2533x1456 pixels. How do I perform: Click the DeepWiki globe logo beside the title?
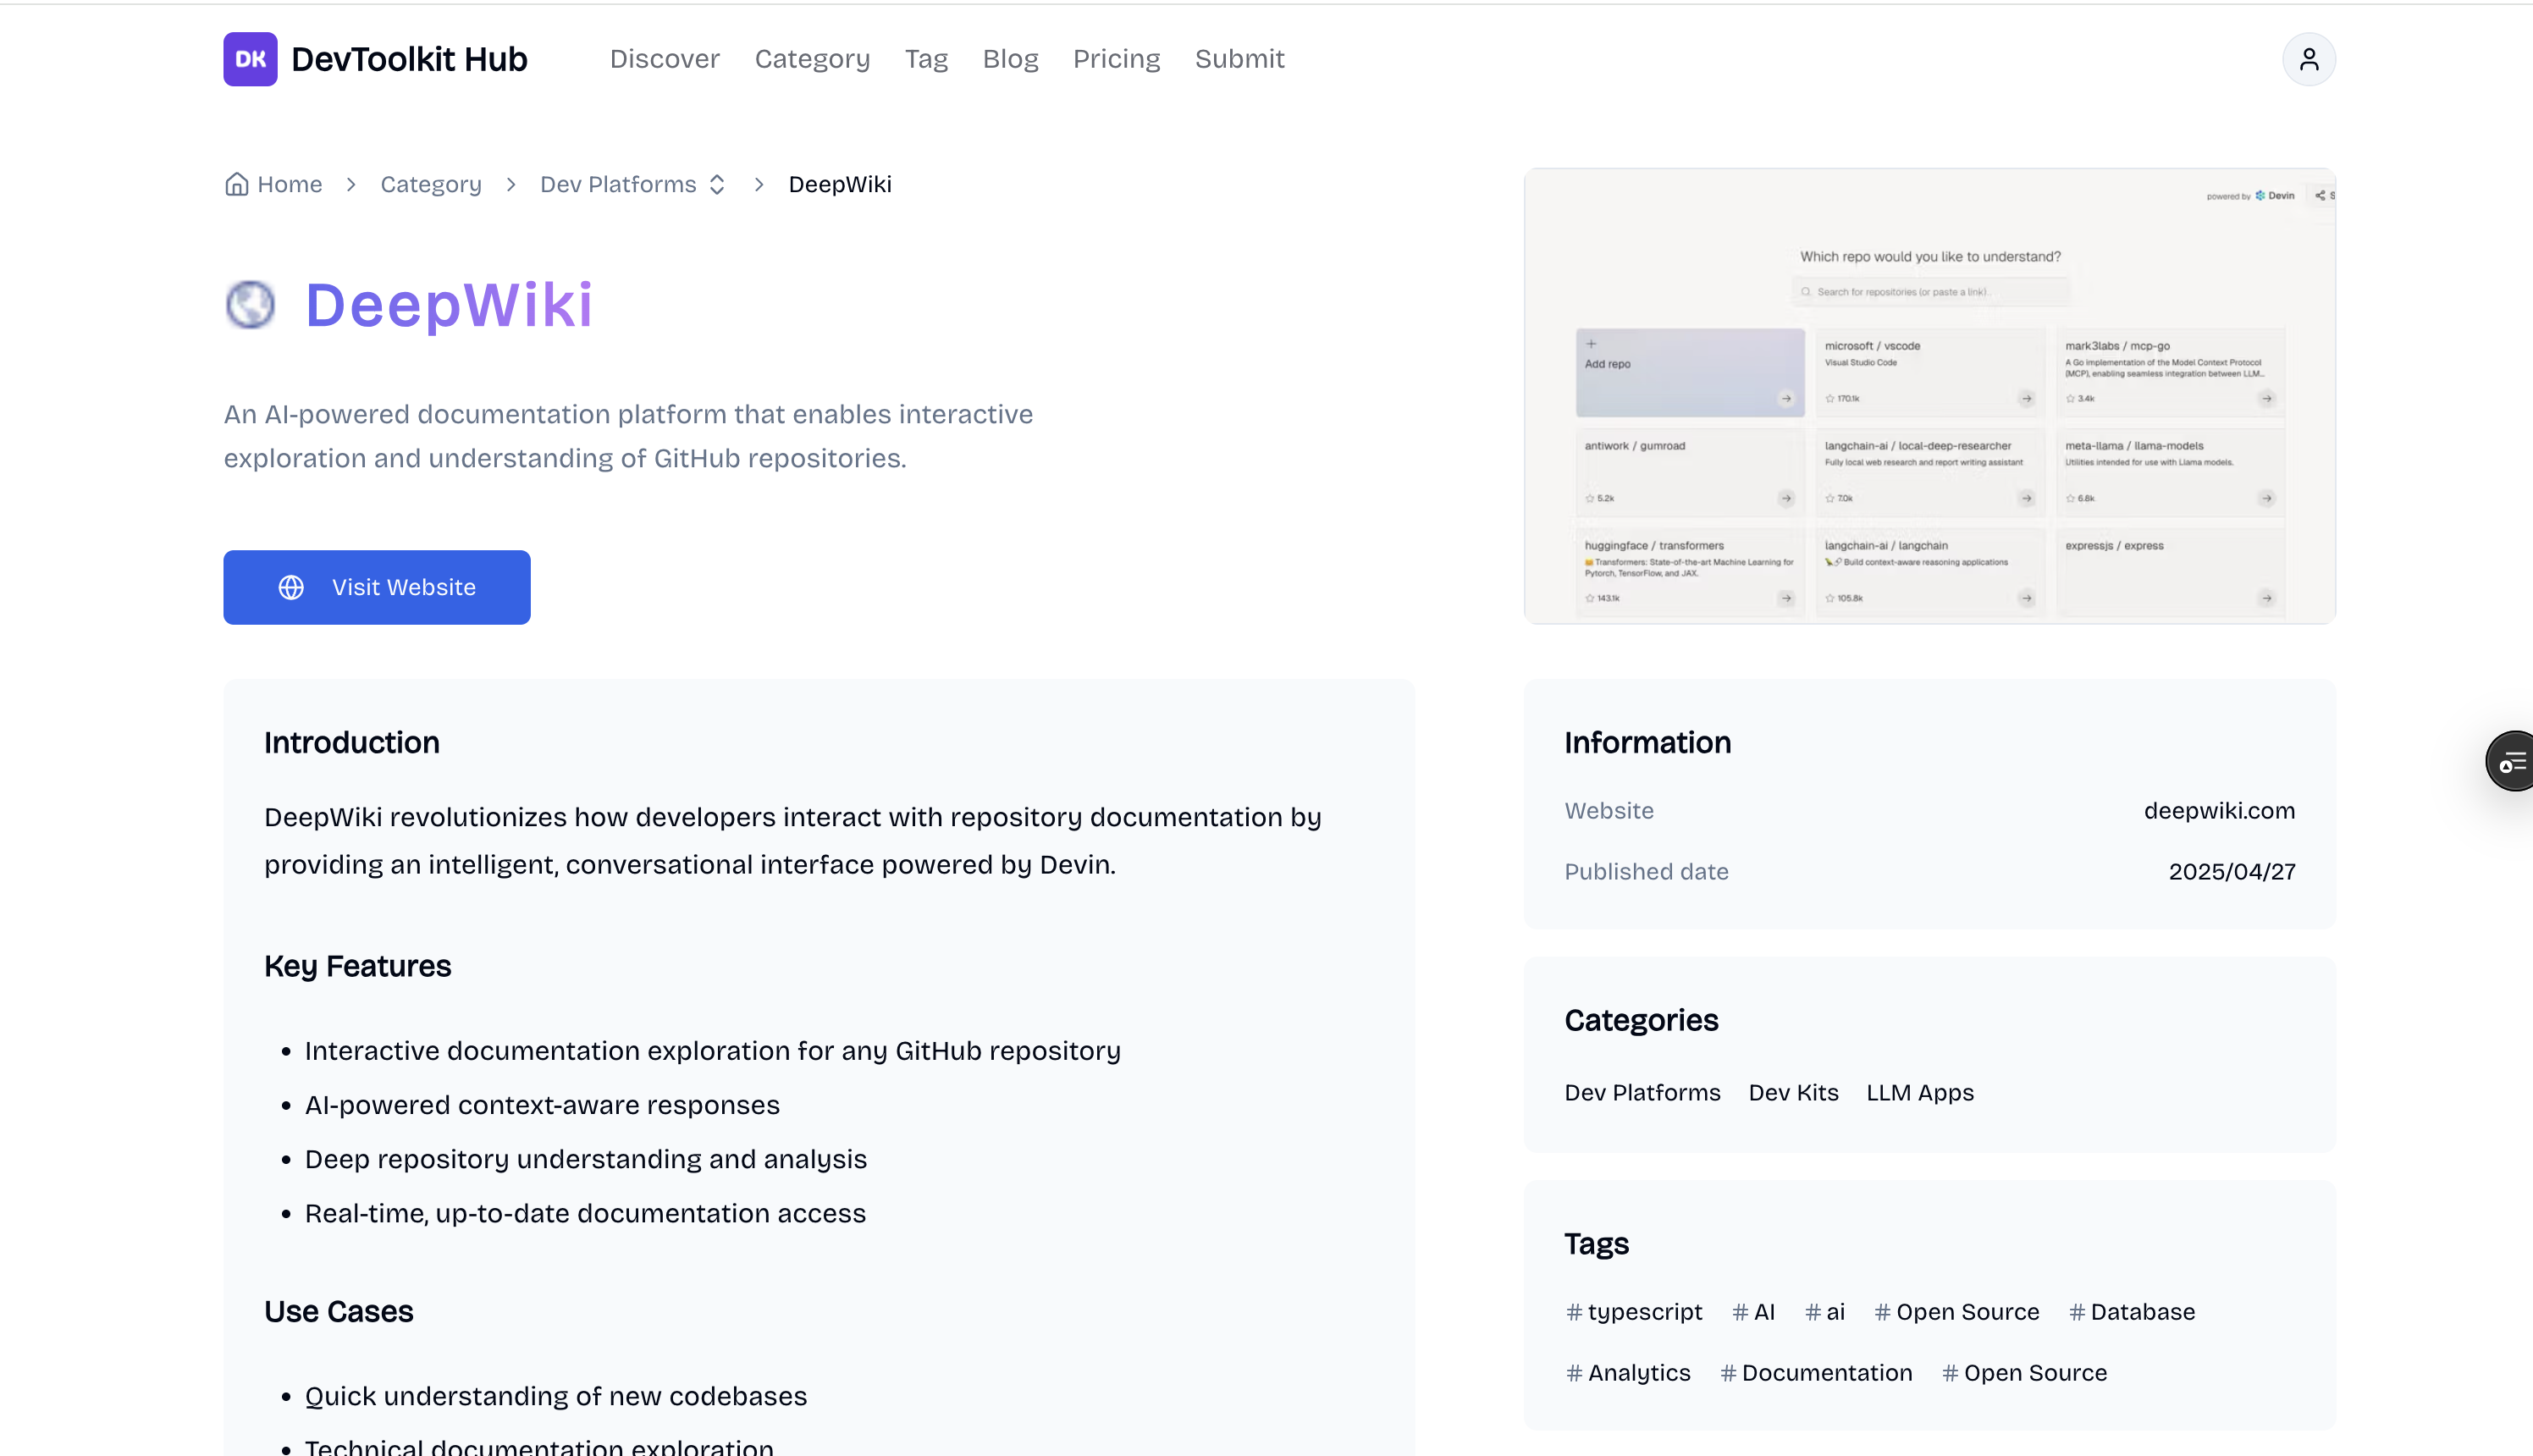pyautogui.click(x=251, y=304)
